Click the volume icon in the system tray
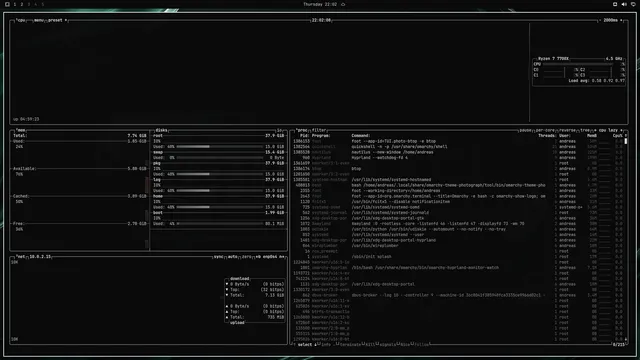This screenshot has height=360, width=640. pos(624,4)
